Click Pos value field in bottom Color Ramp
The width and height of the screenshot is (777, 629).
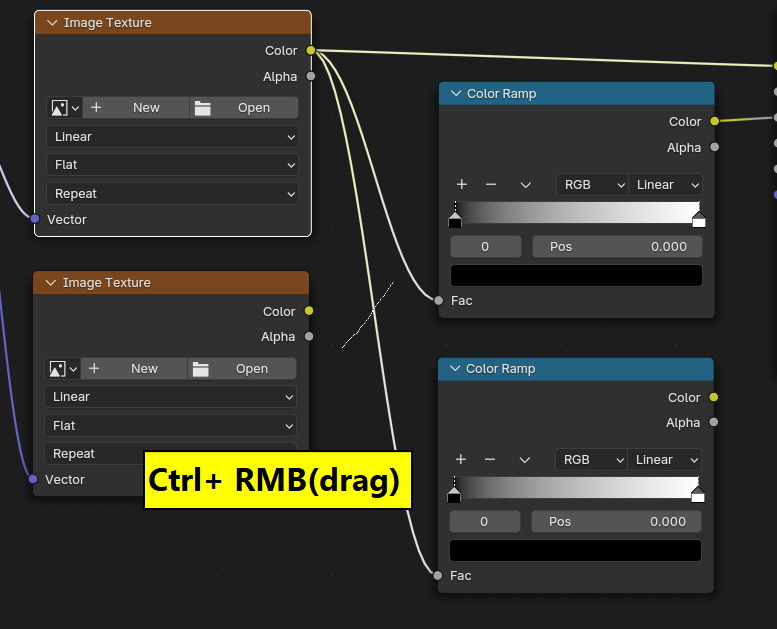click(x=616, y=521)
